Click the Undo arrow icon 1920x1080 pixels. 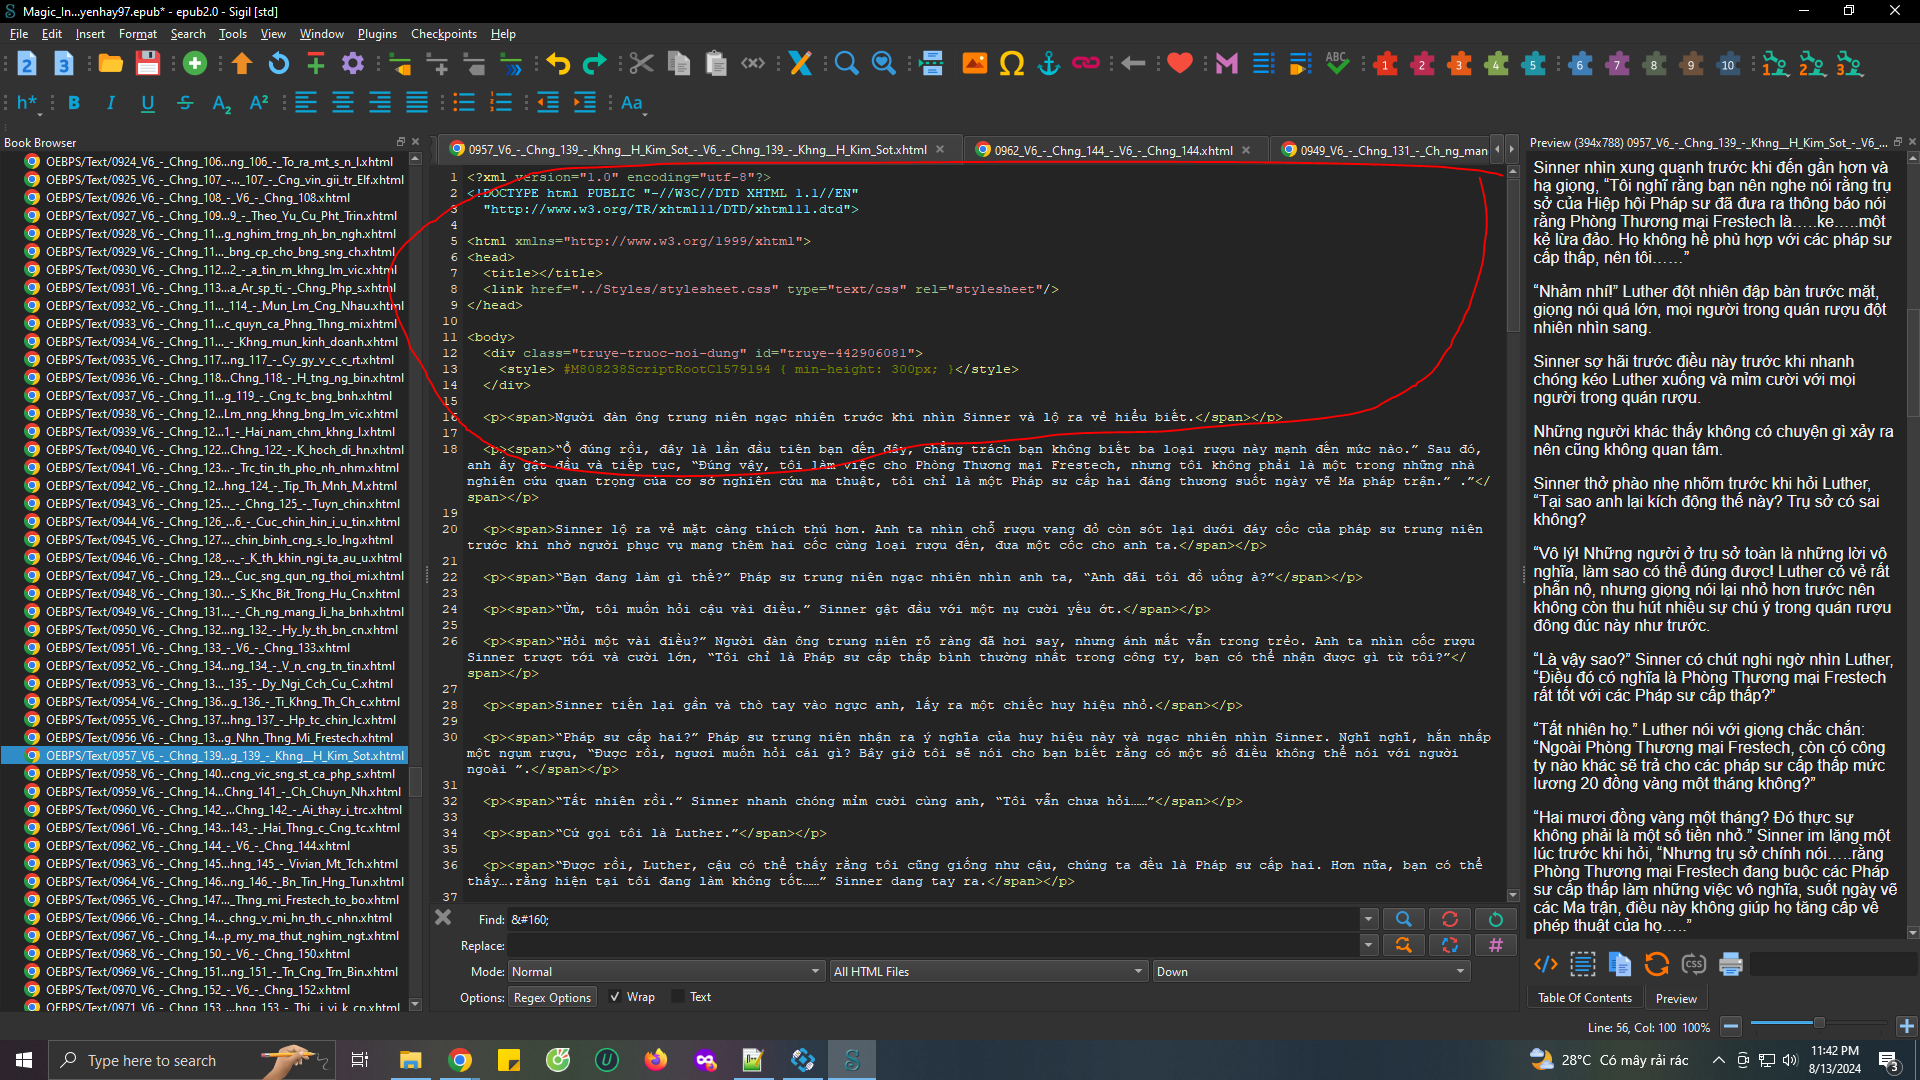558,64
